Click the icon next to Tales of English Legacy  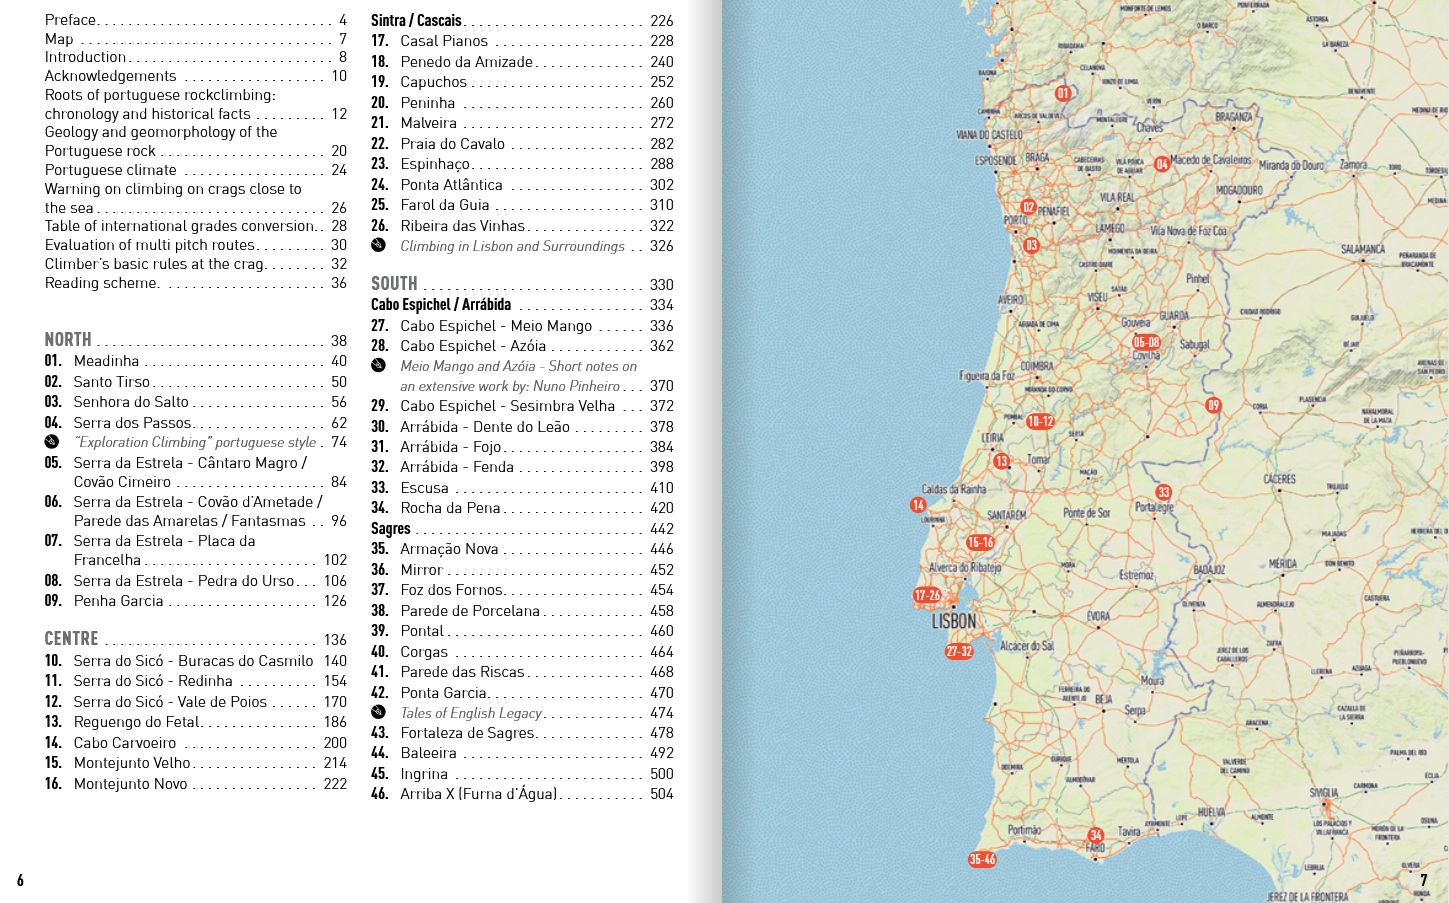(x=379, y=713)
